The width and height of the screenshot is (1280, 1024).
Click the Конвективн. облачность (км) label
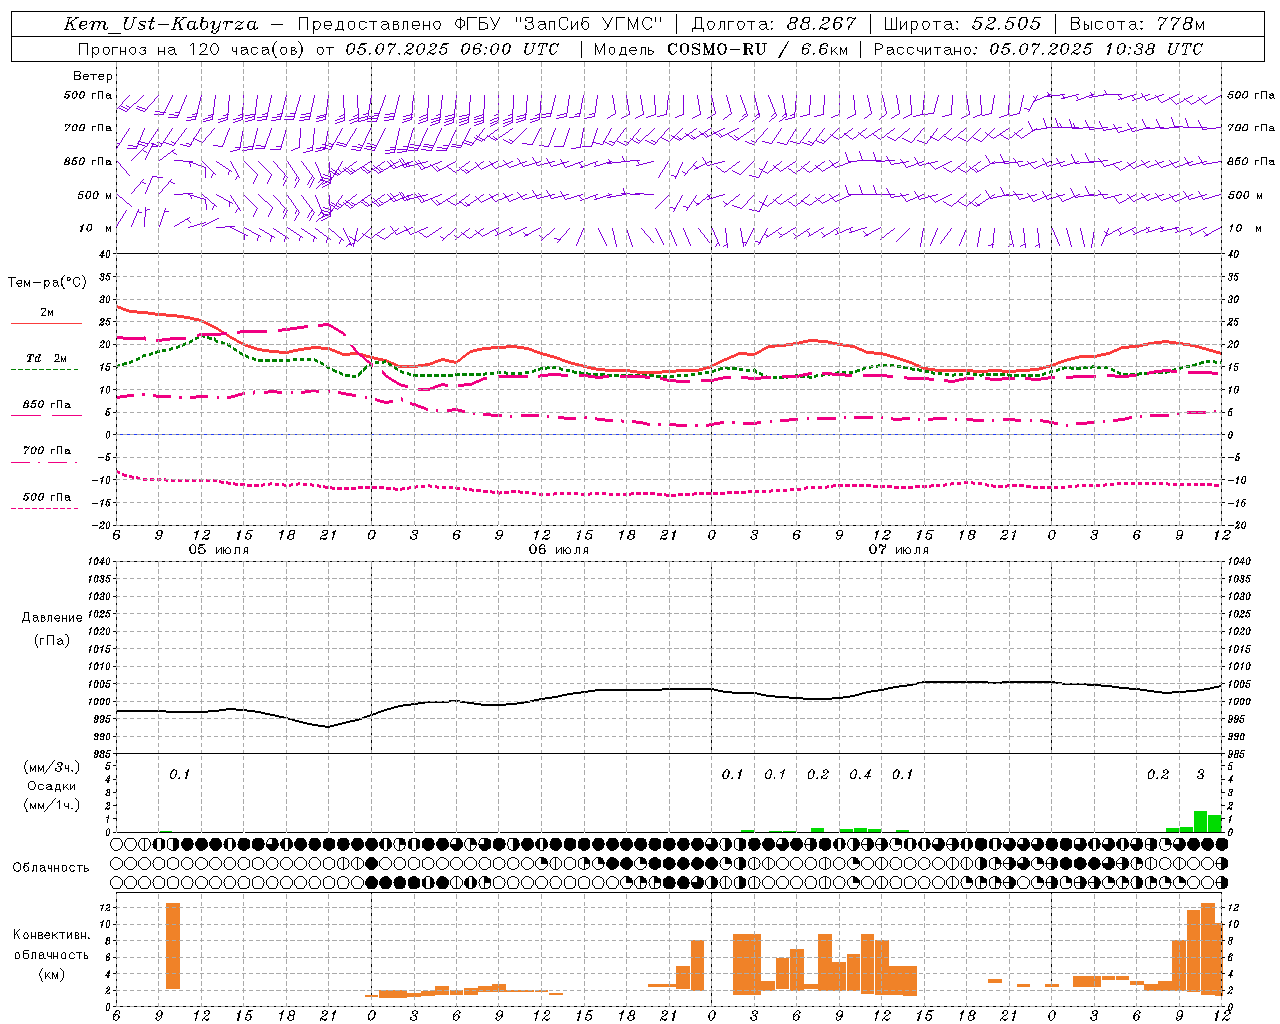click(x=51, y=954)
